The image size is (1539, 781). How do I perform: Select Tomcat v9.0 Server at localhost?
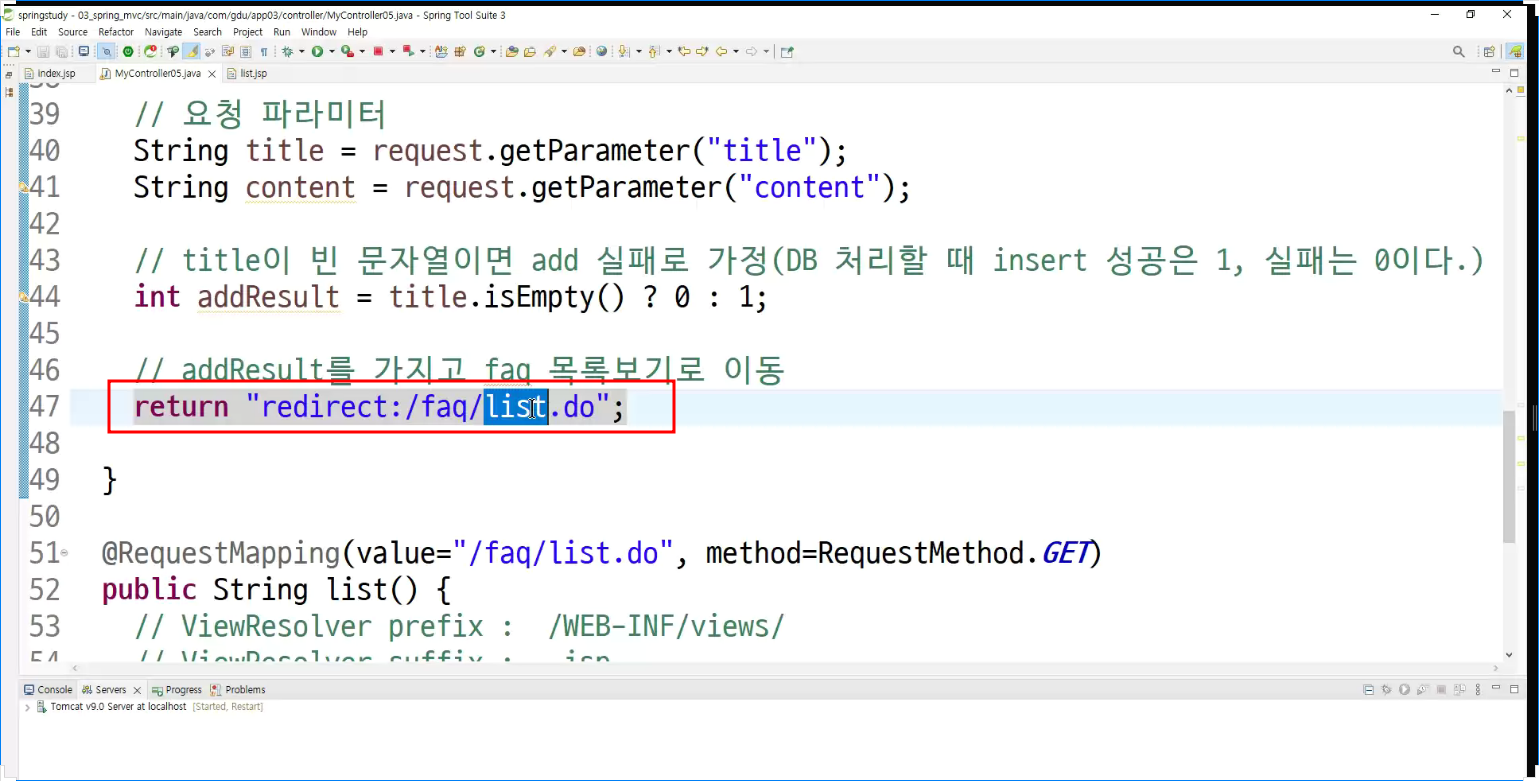pyautogui.click(x=118, y=707)
